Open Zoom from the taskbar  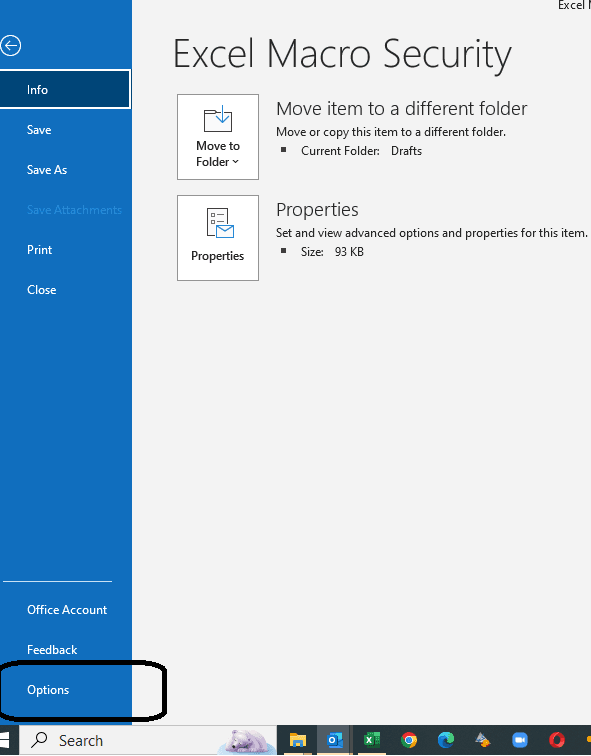[x=520, y=740]
